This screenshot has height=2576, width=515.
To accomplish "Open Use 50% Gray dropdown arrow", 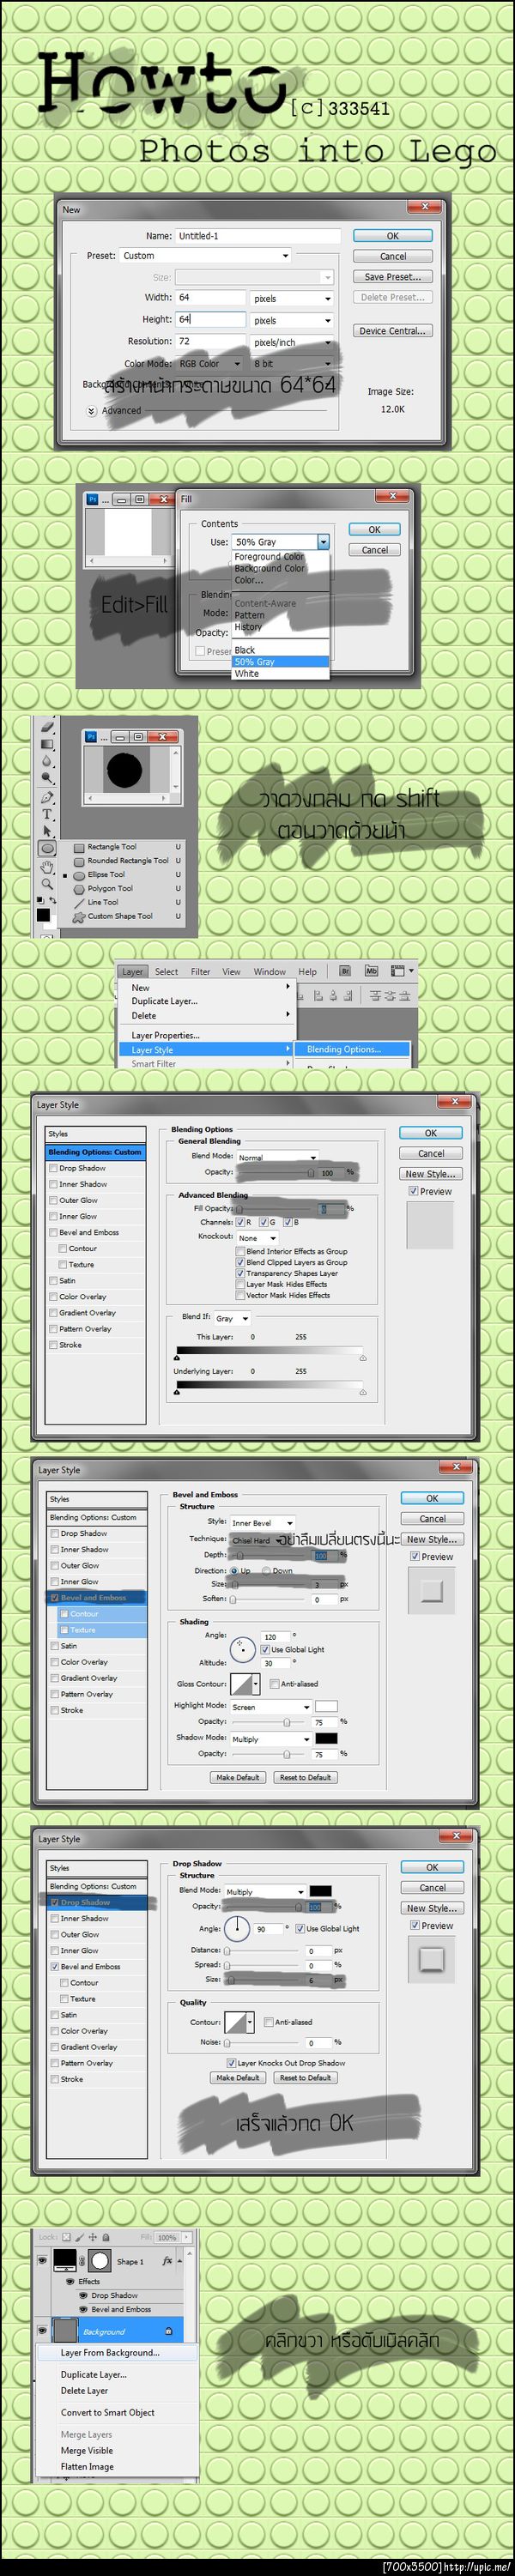I will click(323, 542).
